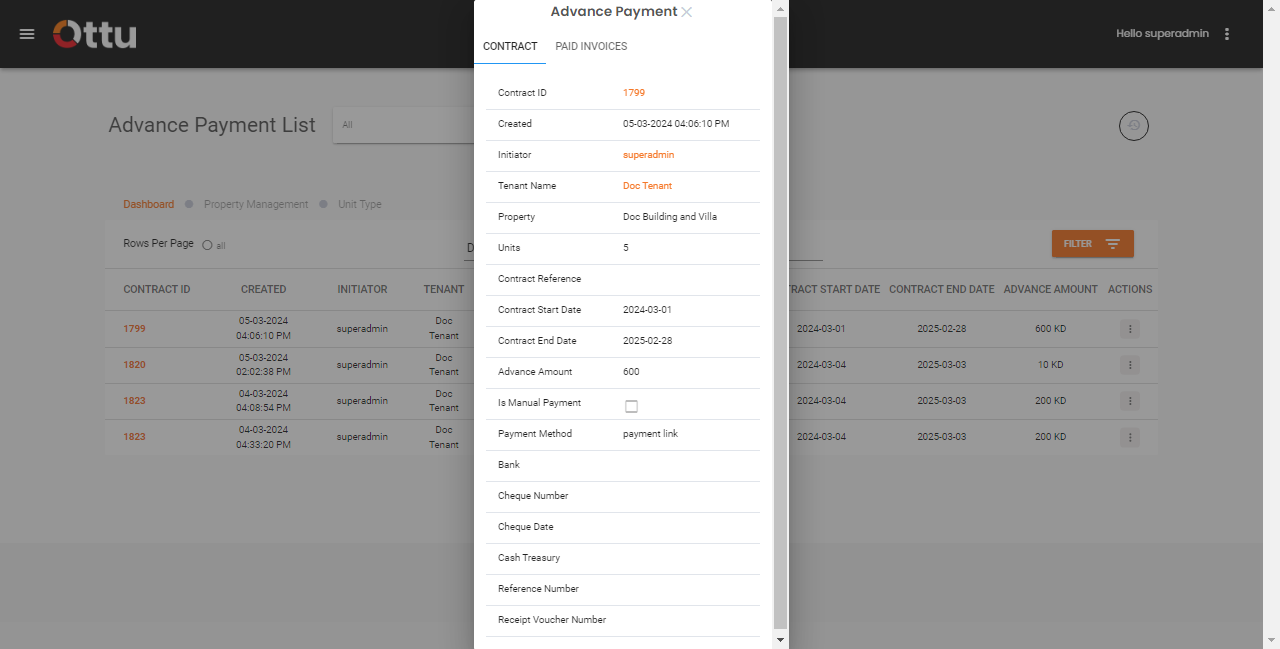
Task: Enable the Is Manual Payment checkbox
Action: coord(631,405)
